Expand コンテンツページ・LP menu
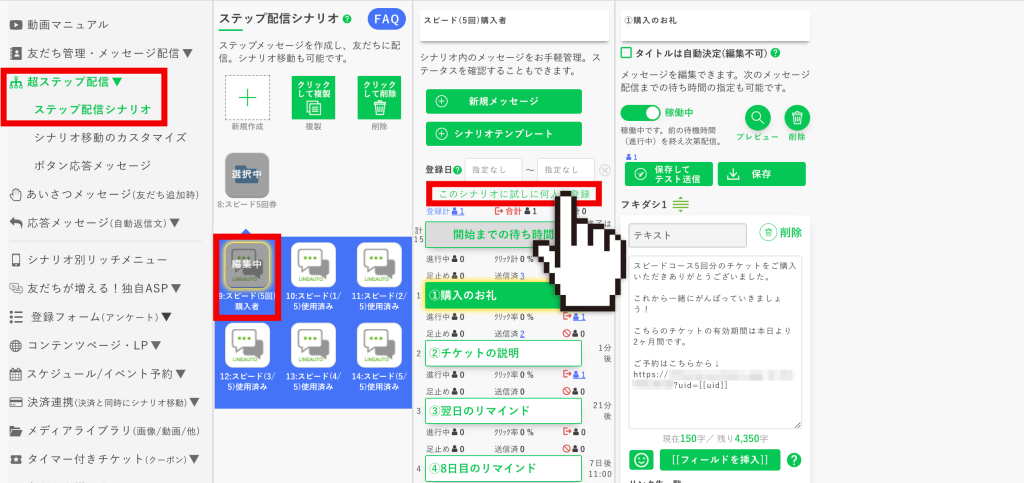 coord(85,345)
